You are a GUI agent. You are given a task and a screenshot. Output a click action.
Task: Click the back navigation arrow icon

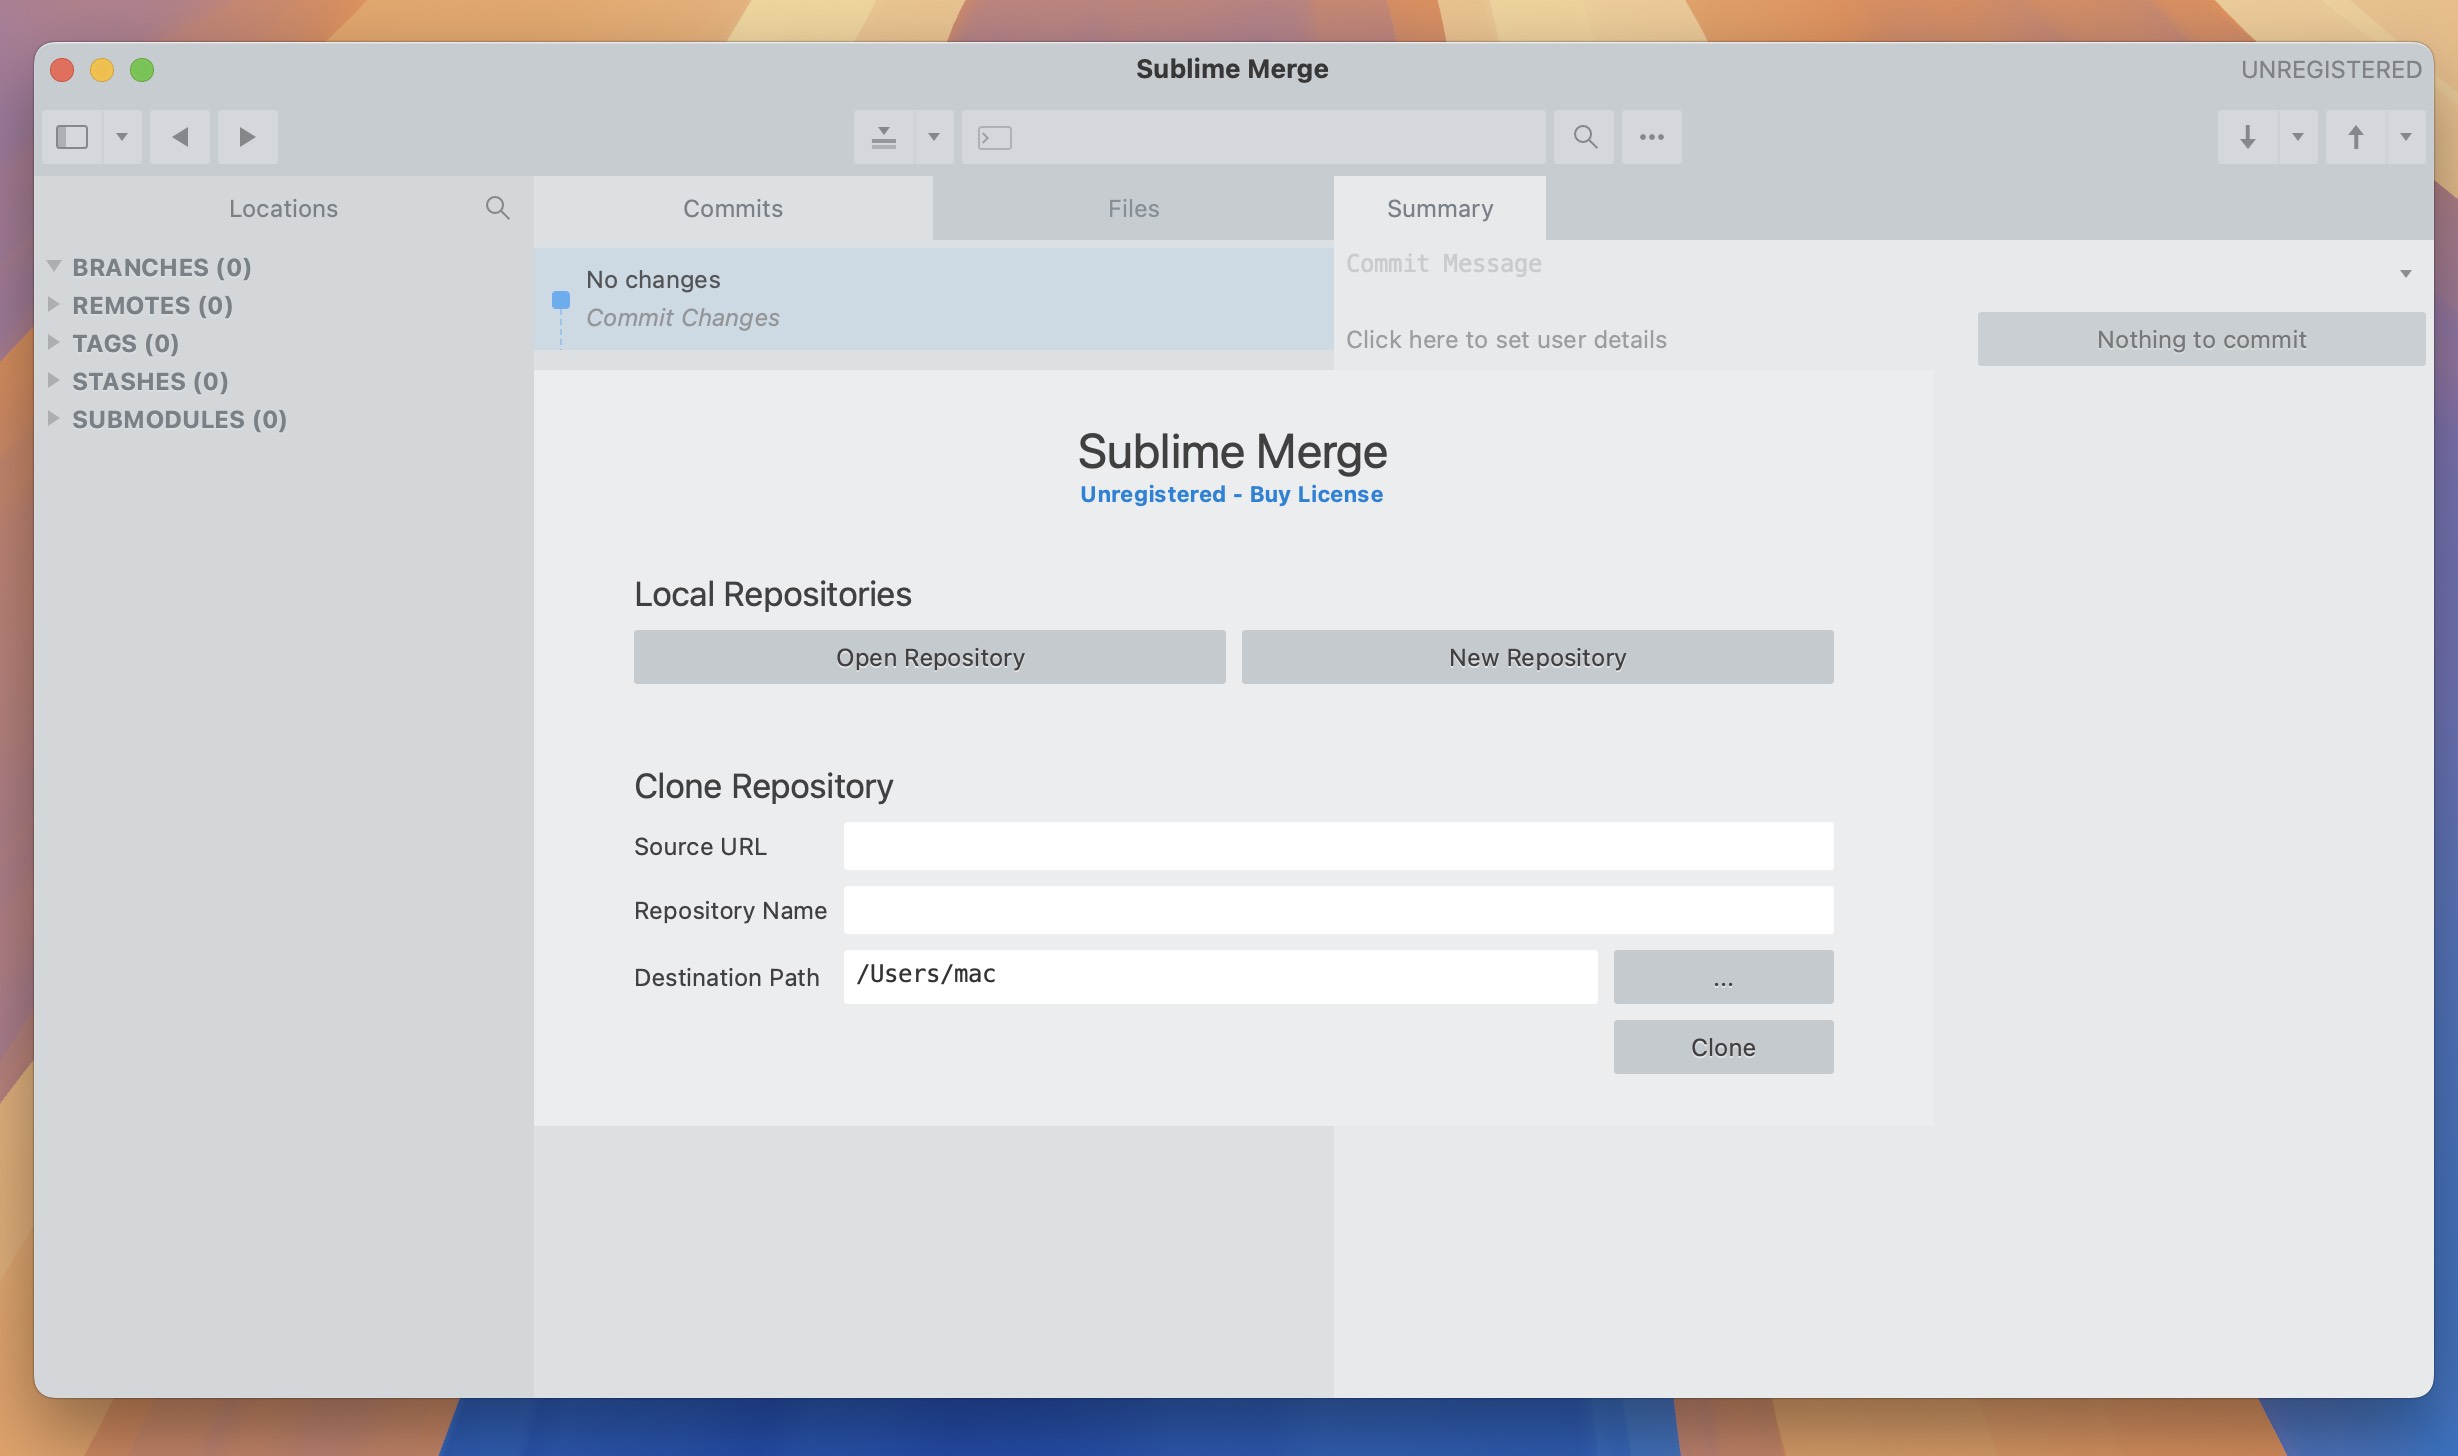click(177, 135)
